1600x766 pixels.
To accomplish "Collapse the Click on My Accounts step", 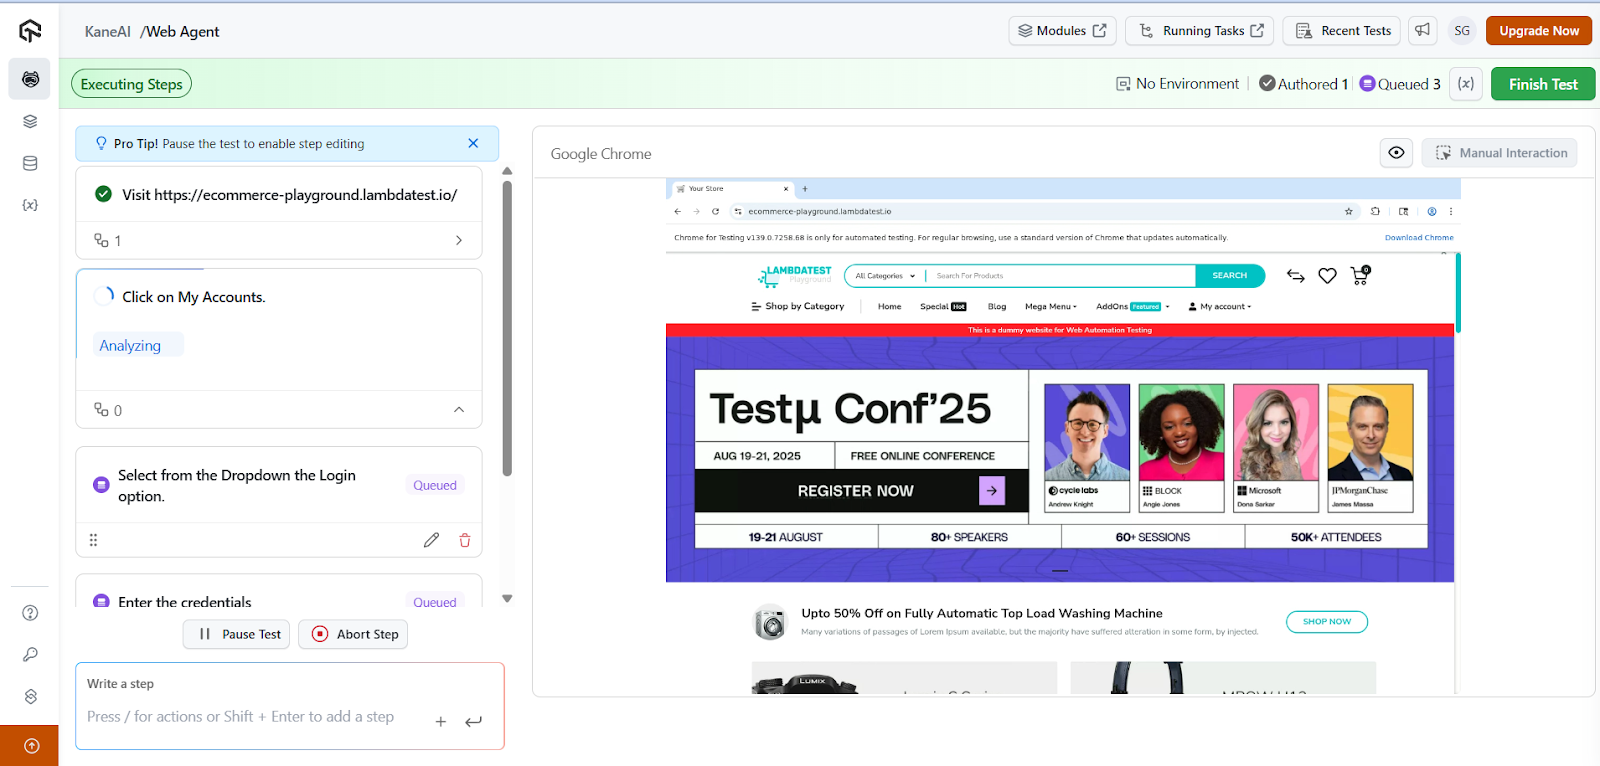I will click(459, 410).
